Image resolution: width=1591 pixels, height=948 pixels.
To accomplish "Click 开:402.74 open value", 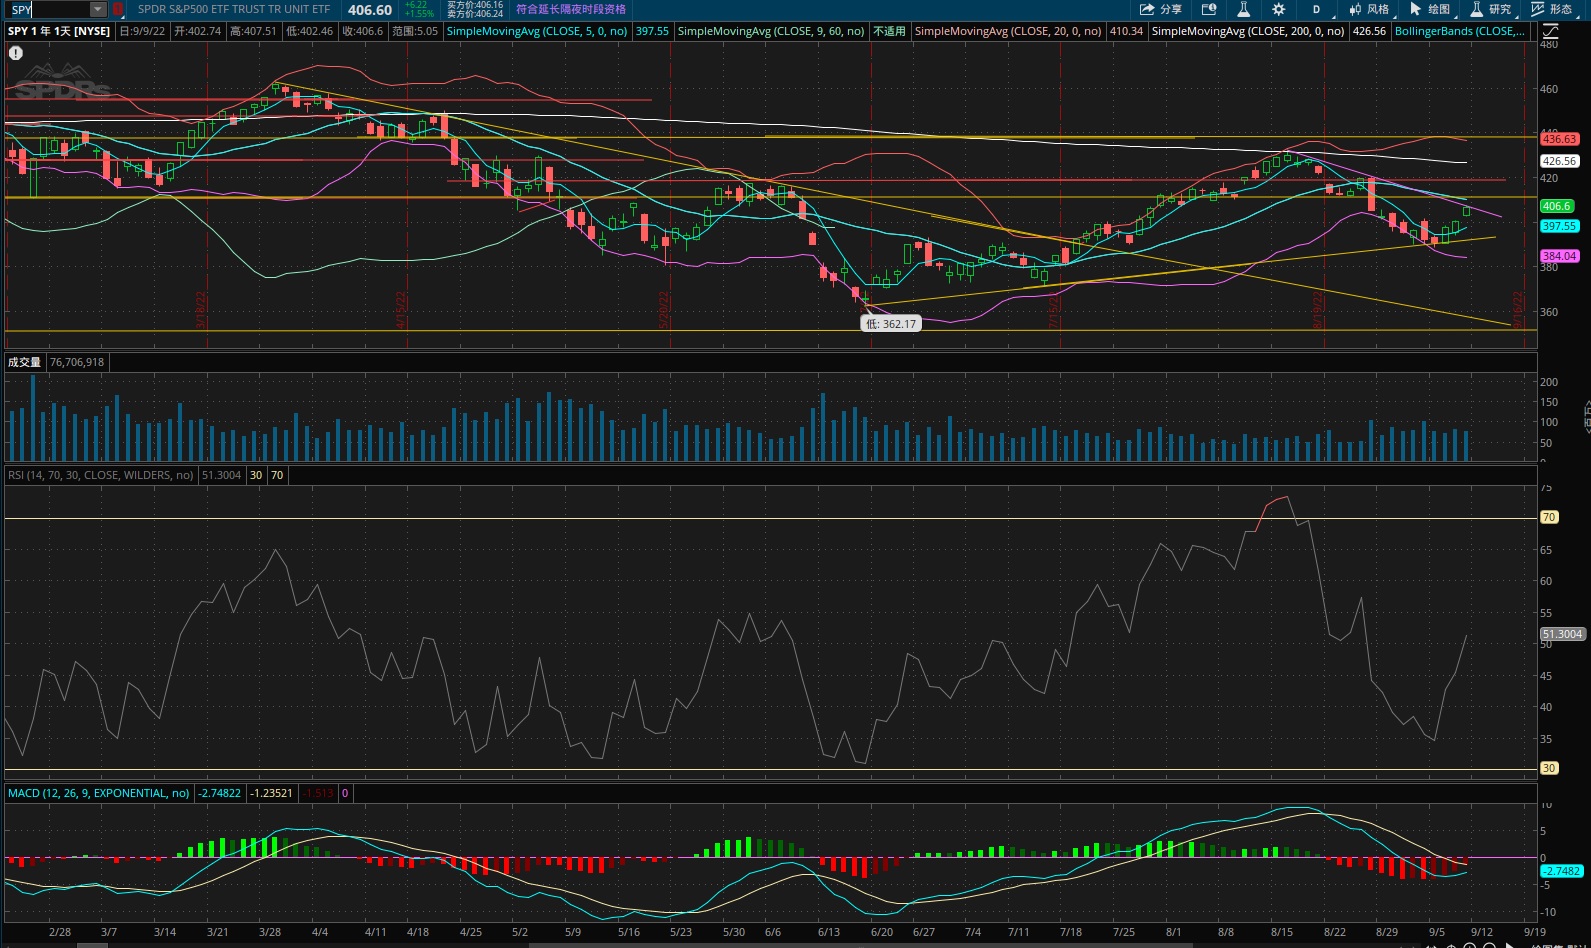I will [x=197, y=31].
